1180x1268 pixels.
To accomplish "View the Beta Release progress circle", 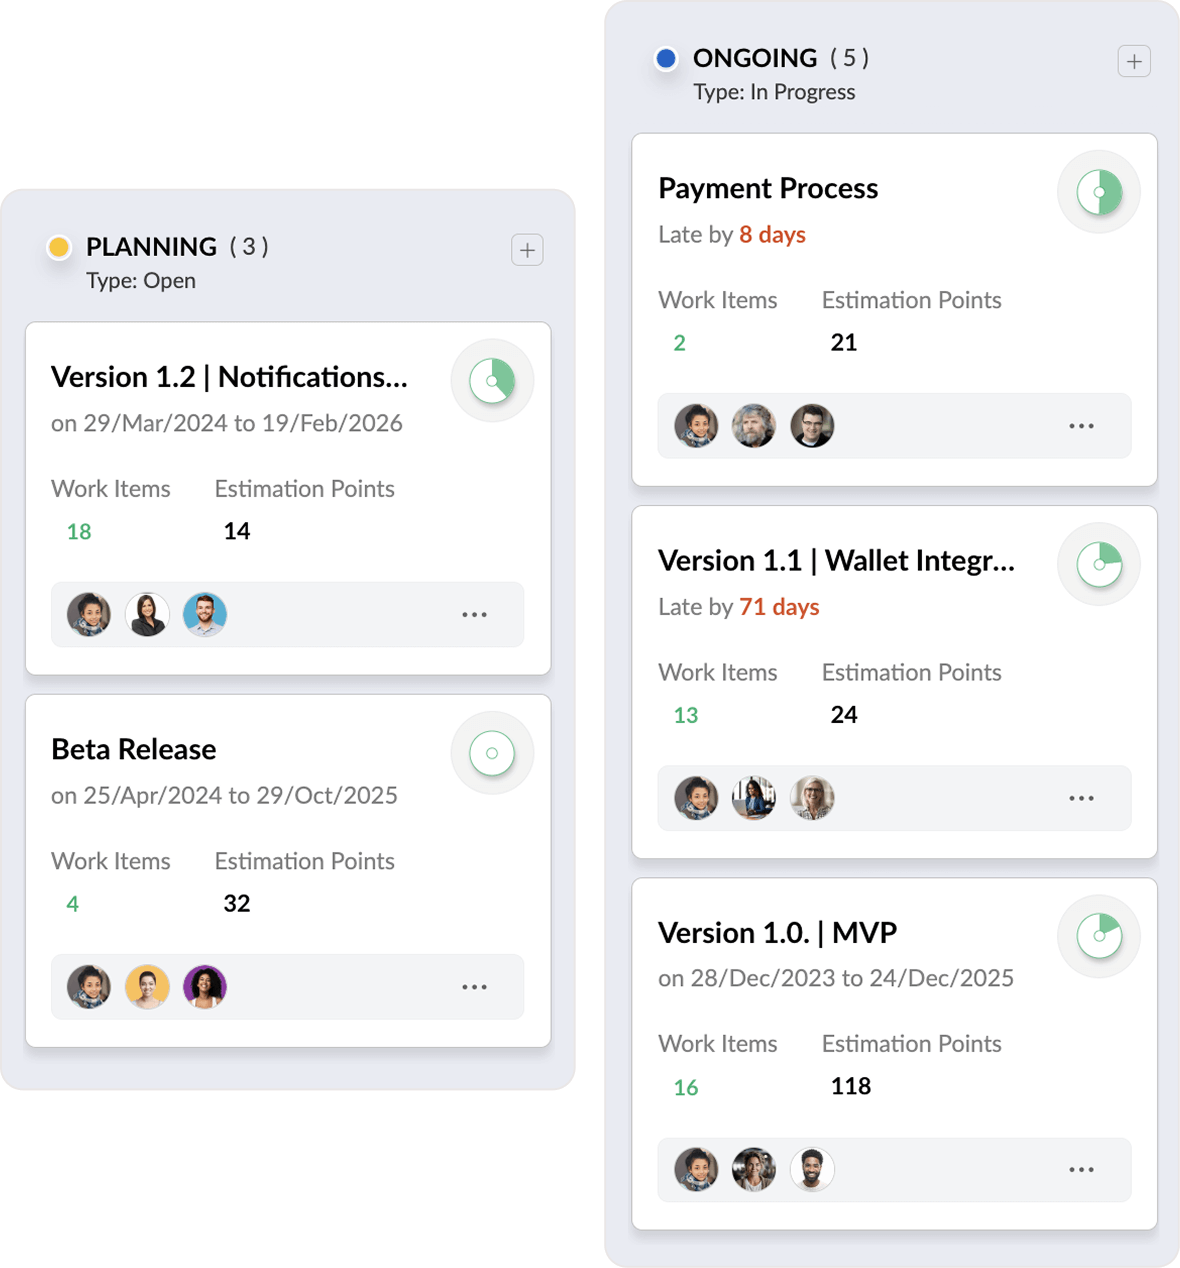I will (492, 753).
